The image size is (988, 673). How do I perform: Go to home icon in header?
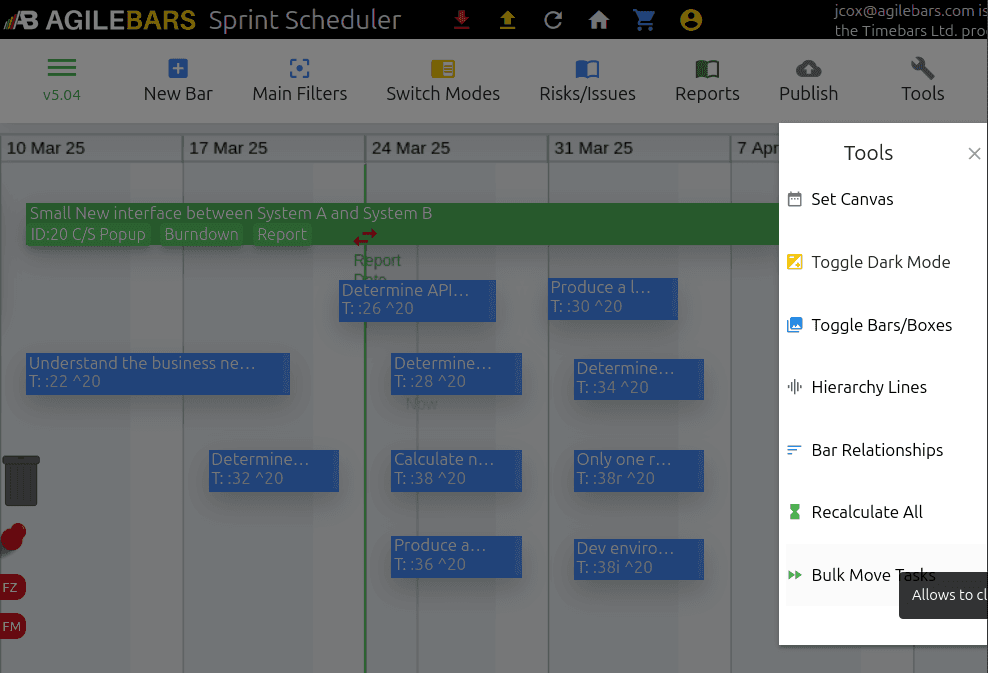[x=599, y=20]
